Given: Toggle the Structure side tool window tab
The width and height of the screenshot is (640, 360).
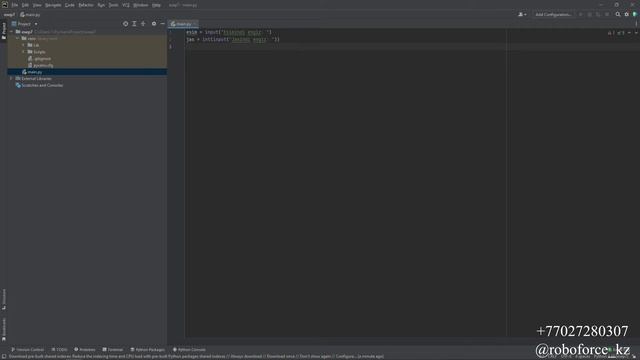Looking at the screenshot, I should click(4, 299).
